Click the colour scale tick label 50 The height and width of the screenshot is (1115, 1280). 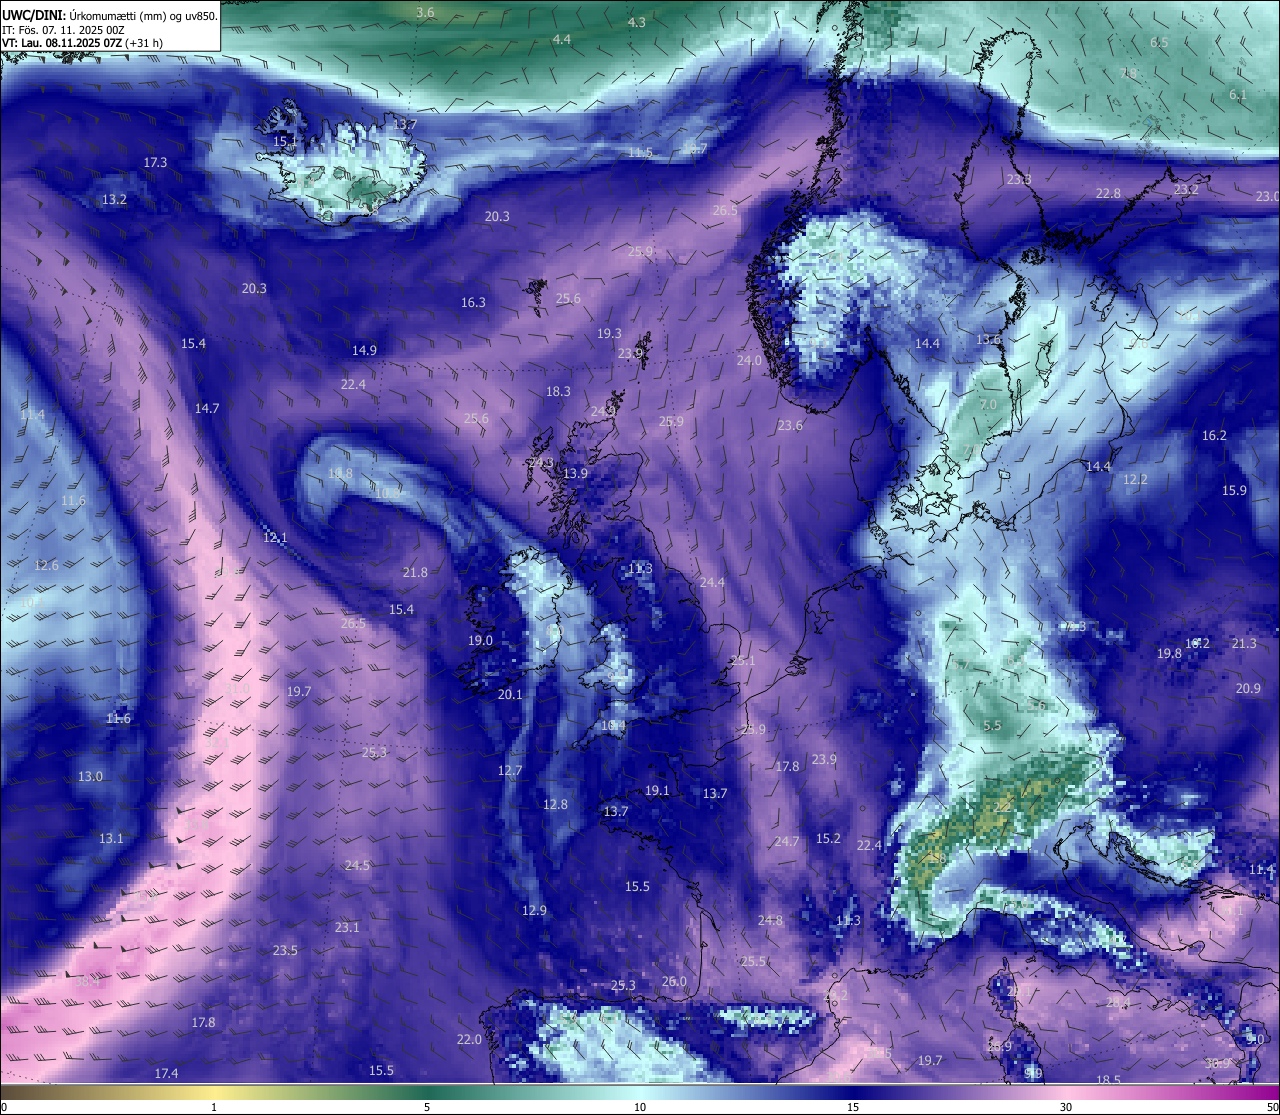click(x=1272, y=1108)
